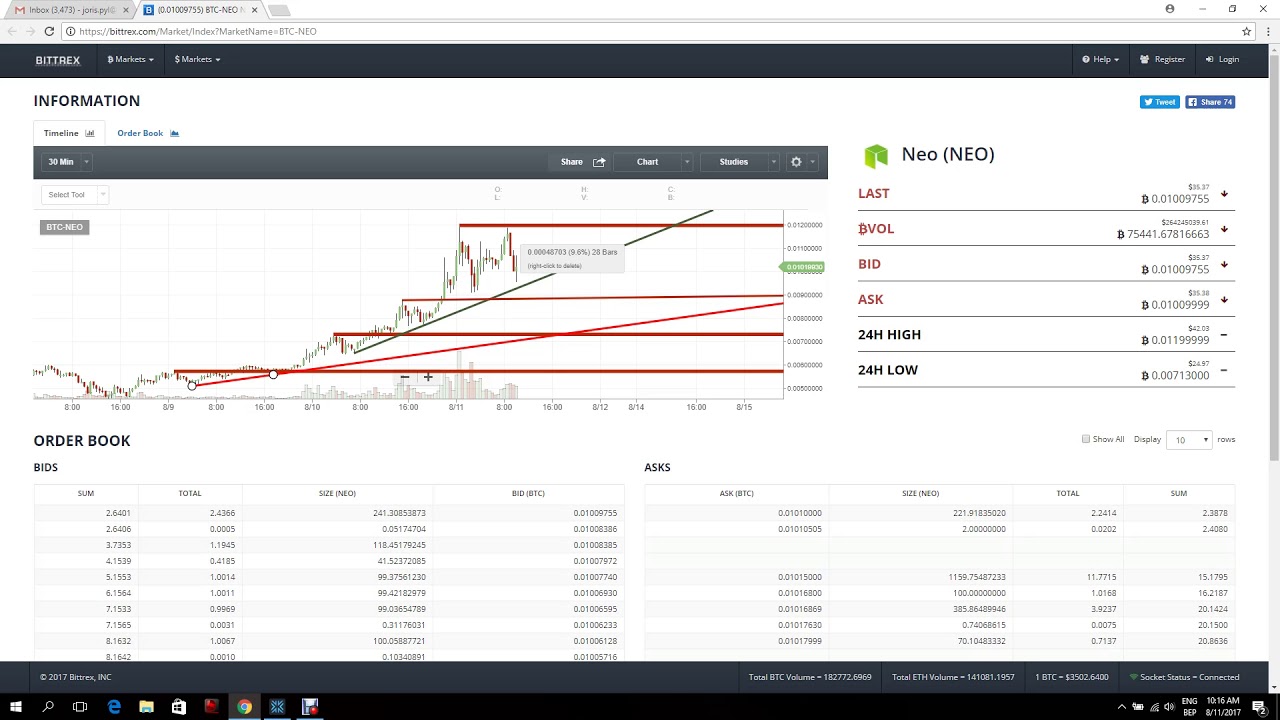Open the notification center icon
The width and height of the screenshot is (1280, 720).
click(x=1259, y=707)
